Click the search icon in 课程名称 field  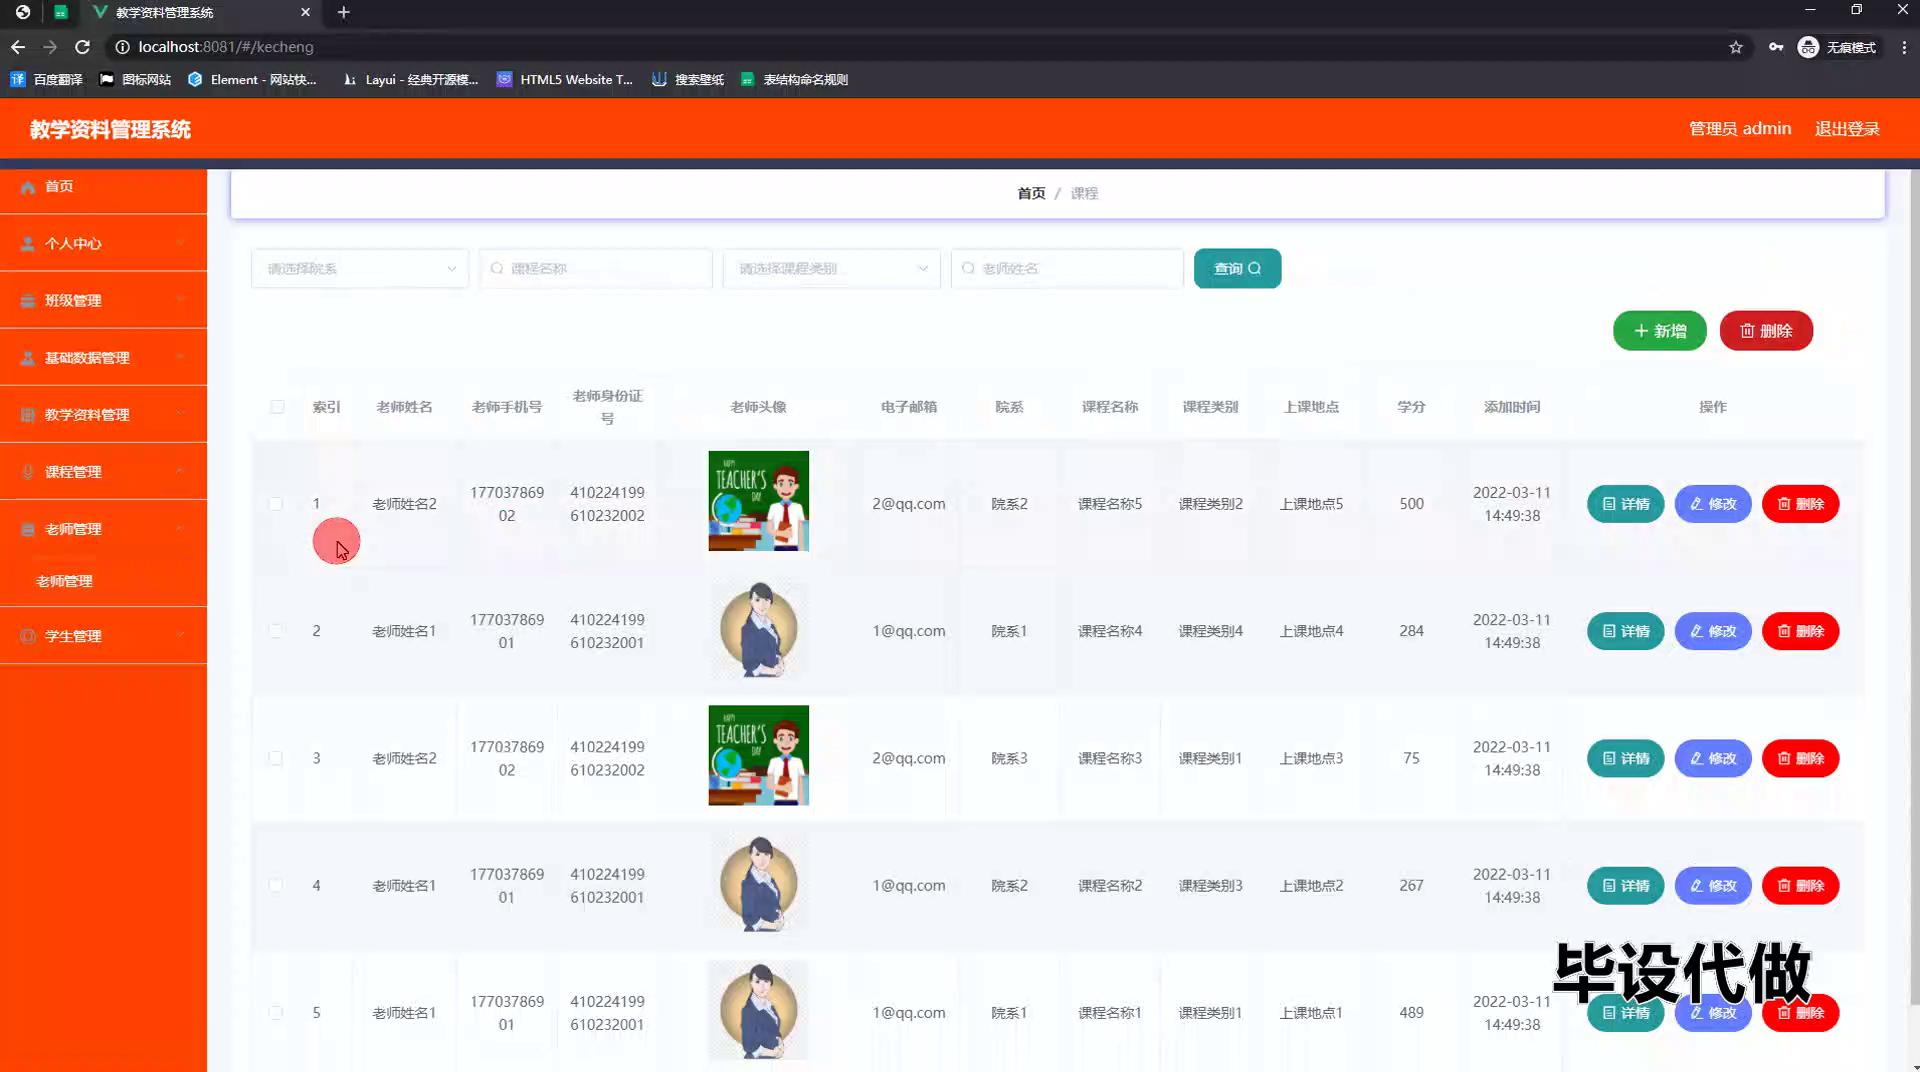497,269
